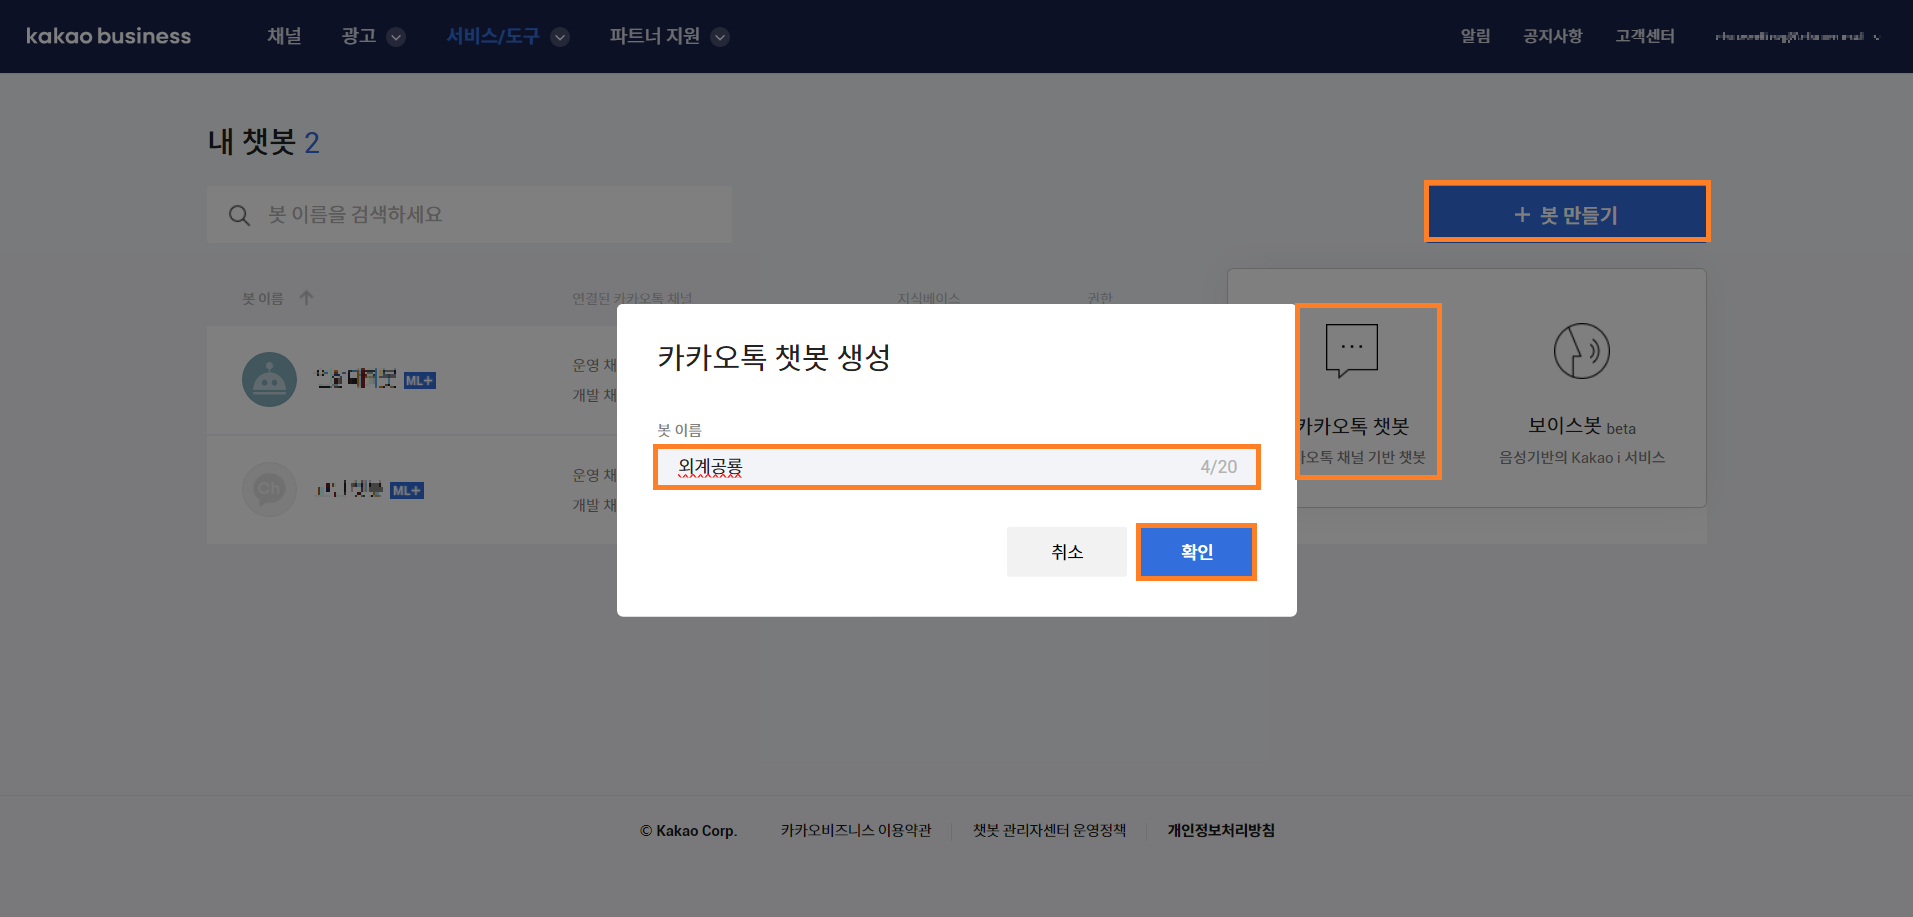1913x917 pixels.
Task: Click the 봇 이름 column header
Action: [263, 298]
